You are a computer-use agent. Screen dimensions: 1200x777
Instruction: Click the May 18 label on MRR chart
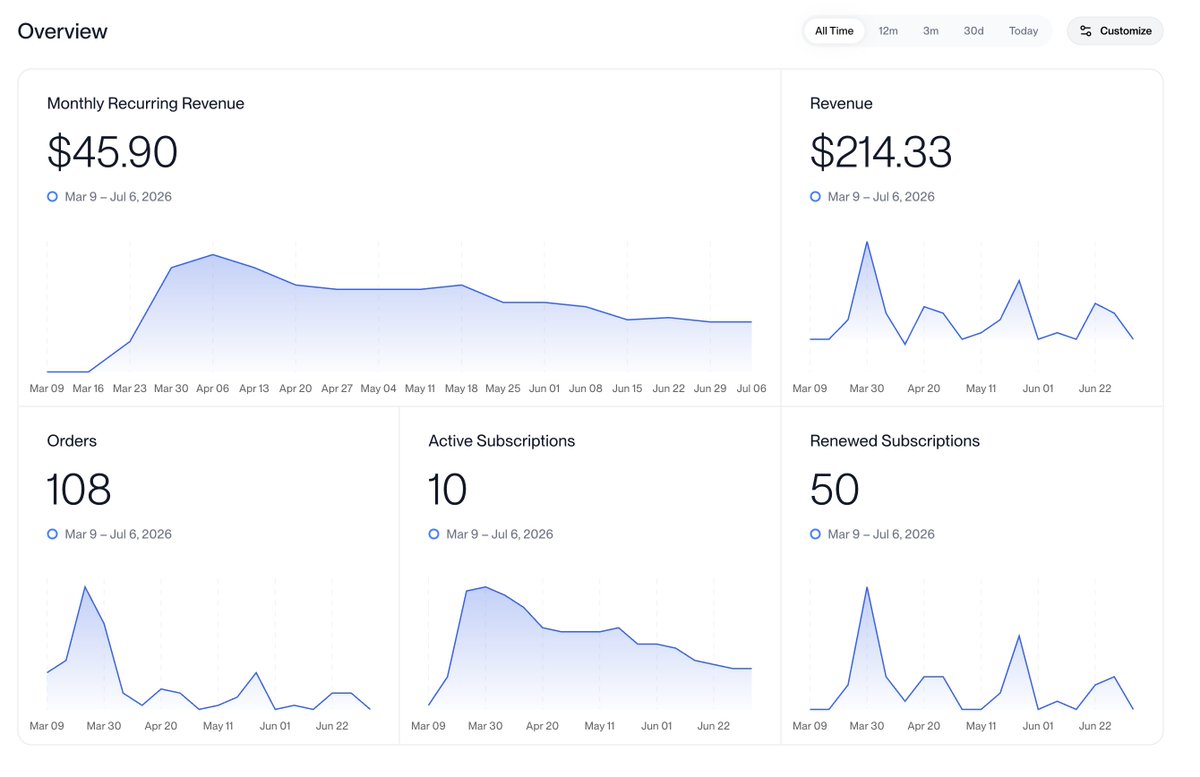[461, 388]
